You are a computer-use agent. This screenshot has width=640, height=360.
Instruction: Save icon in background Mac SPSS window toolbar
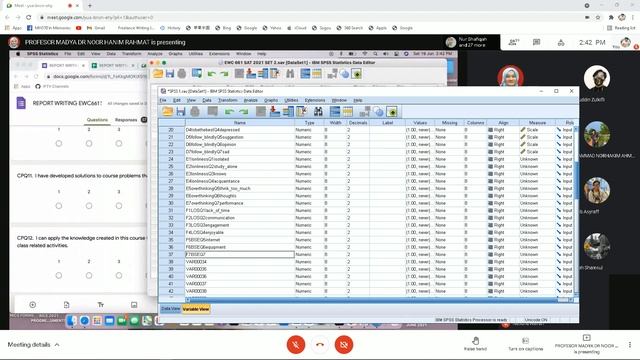170,73
